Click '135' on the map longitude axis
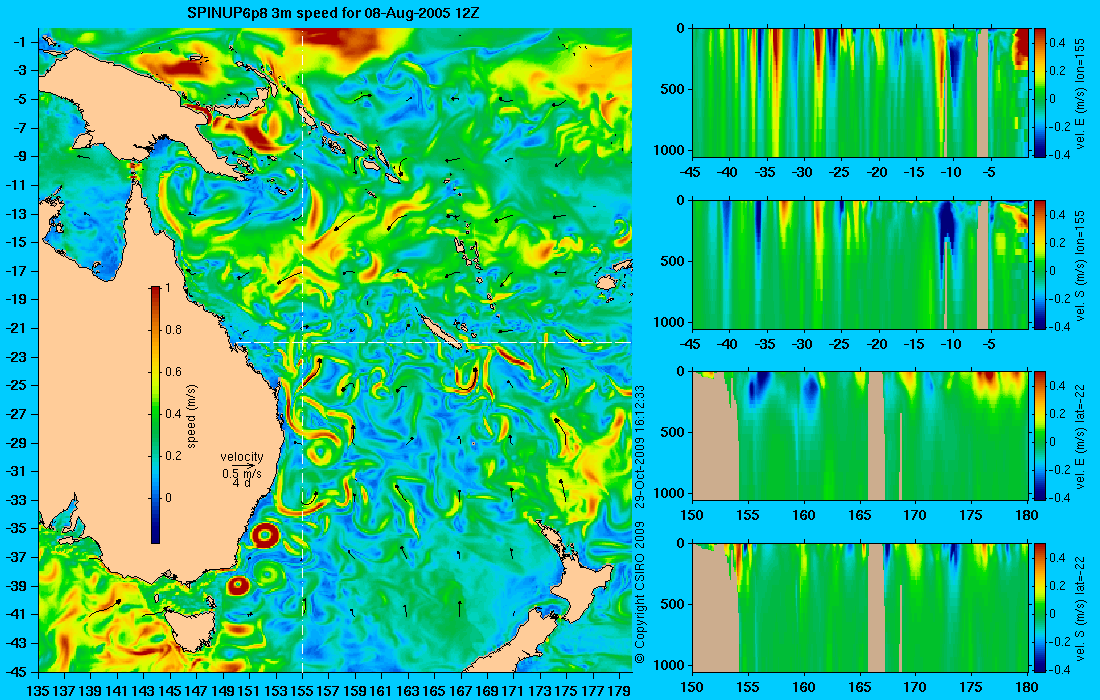The width and height of the screenshot is (1100, 700). (38, 691)
